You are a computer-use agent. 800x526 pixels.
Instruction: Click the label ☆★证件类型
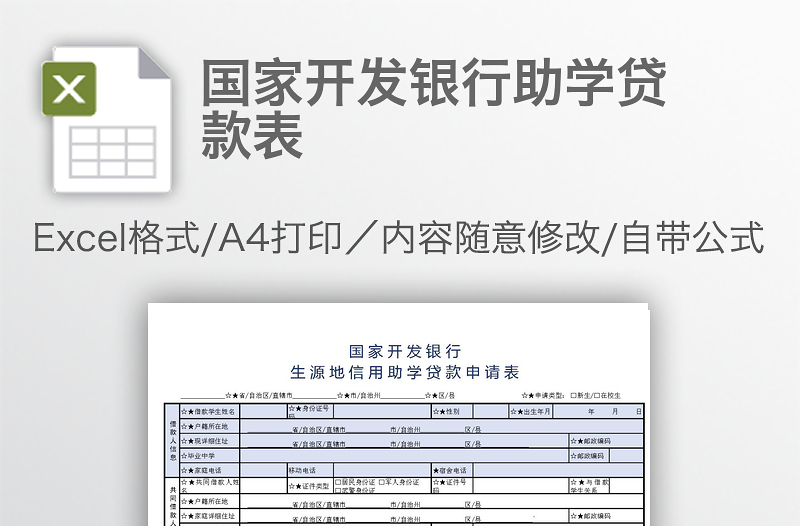point(309,486)
